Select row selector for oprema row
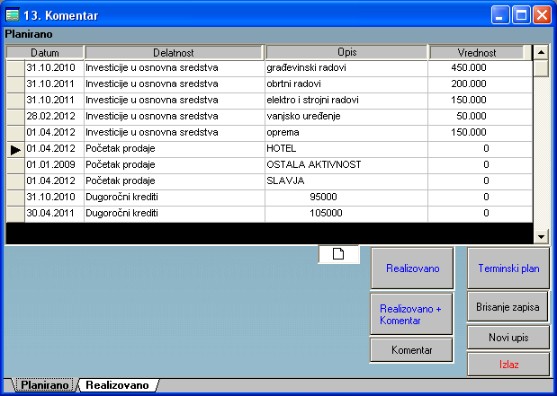The image size is (557, 396). point(15,133)
